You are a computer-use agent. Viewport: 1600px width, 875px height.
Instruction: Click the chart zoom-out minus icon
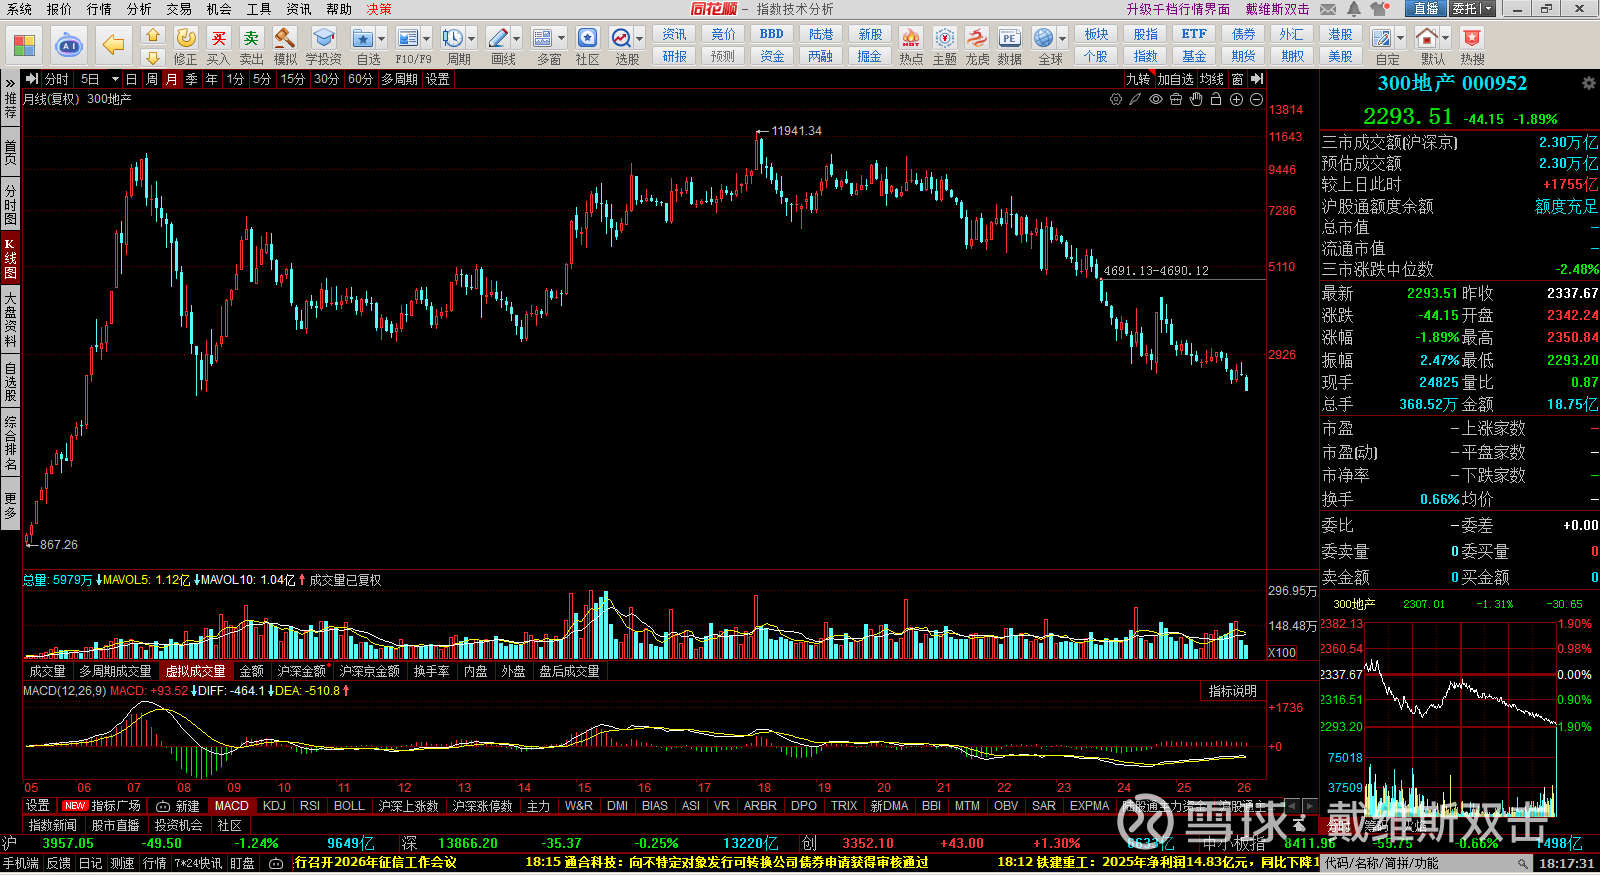[1256, 99]
